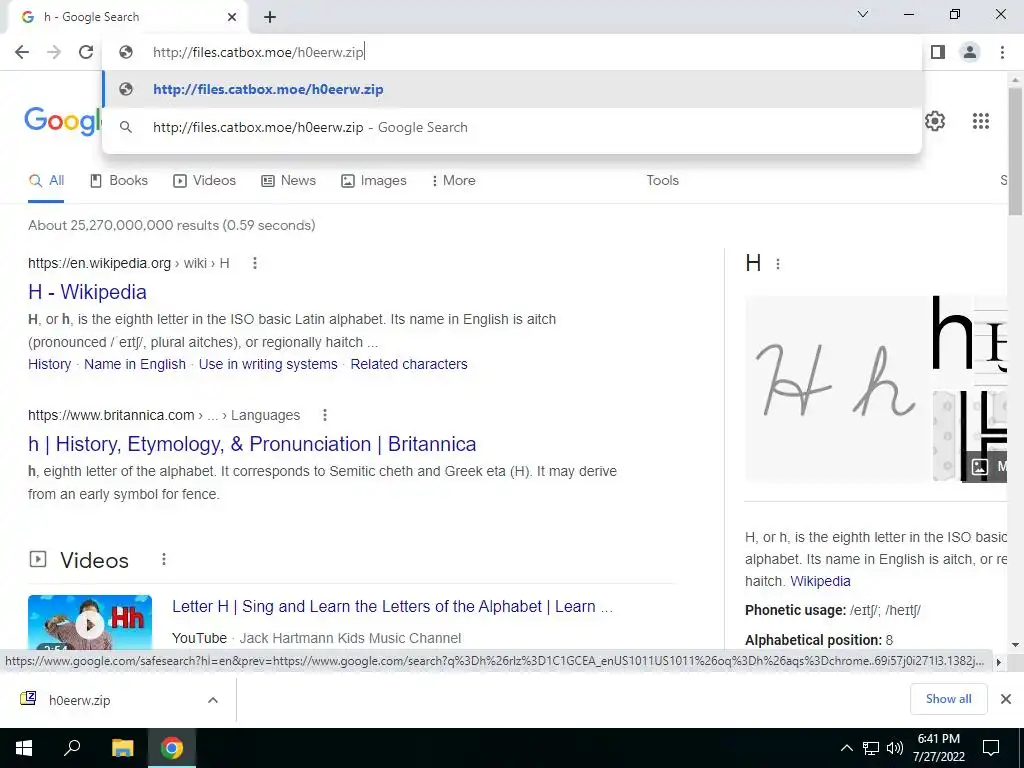Open the Chrome profile avatar
The height and width of the screenshot is (768, 1024).
point(970,52)
